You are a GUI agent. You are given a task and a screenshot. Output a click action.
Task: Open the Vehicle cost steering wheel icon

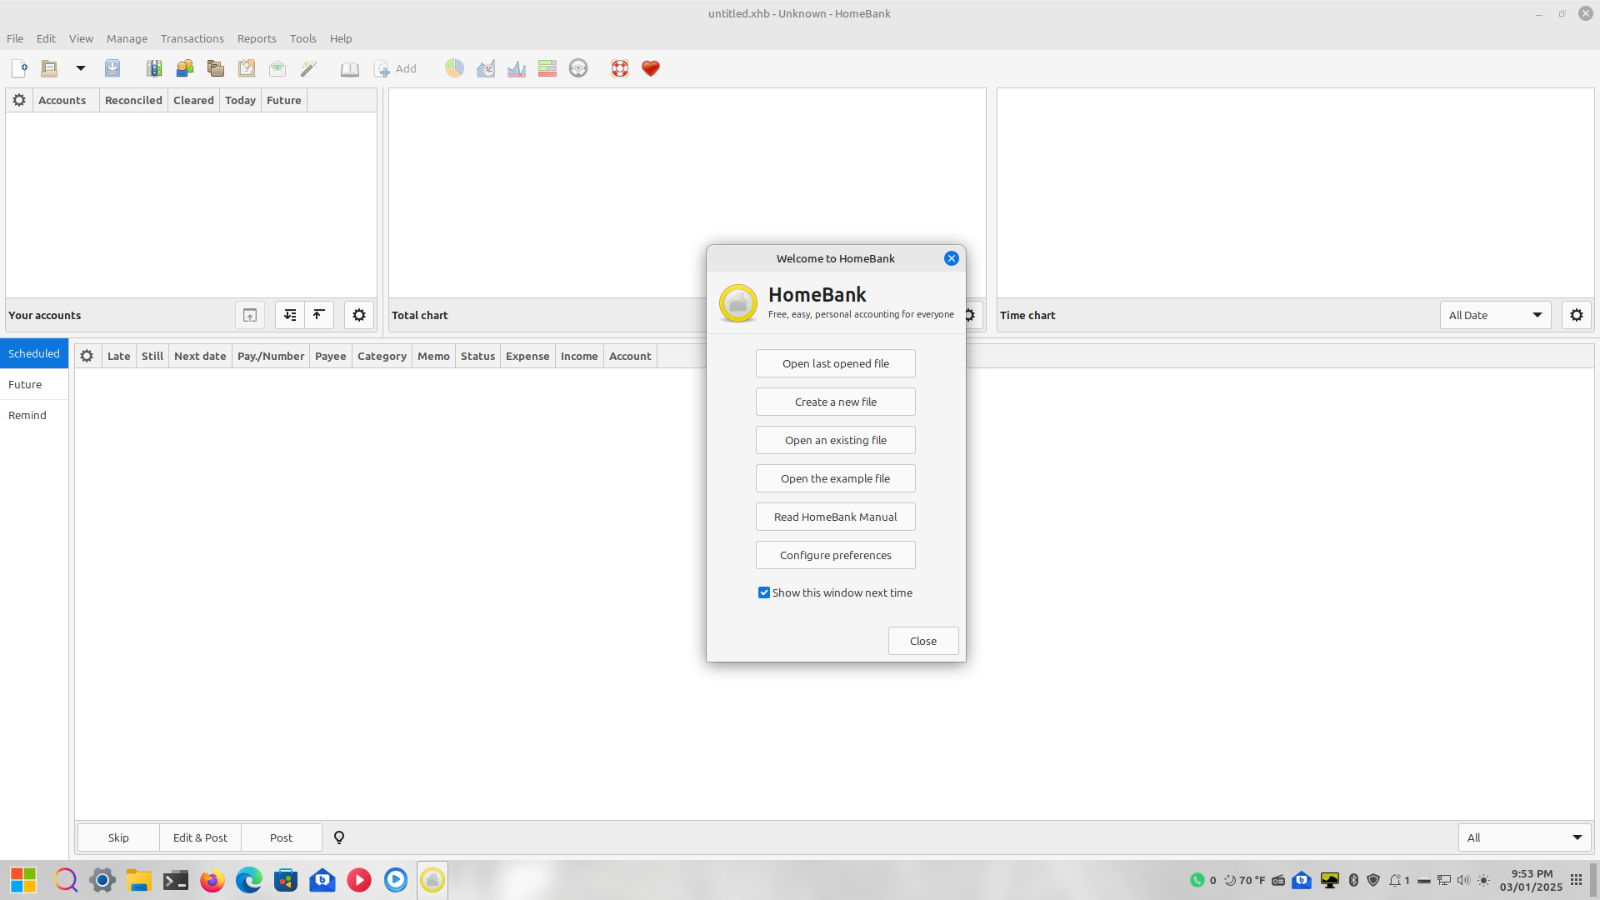578,68
